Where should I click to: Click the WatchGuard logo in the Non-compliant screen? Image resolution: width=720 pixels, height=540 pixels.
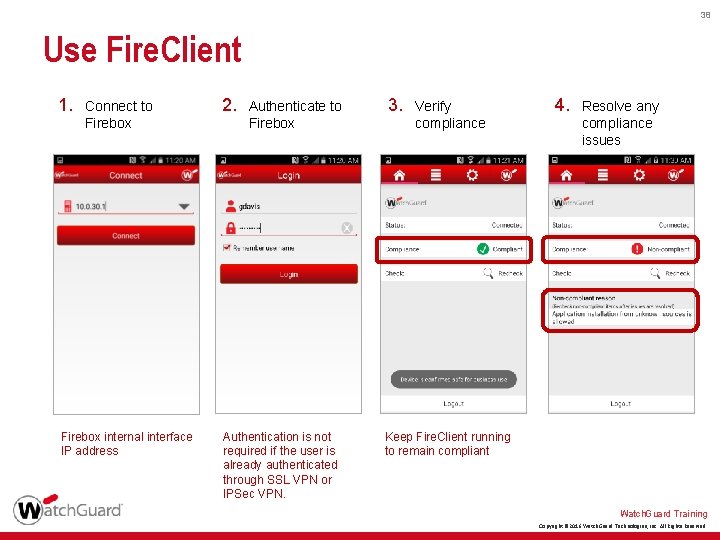pos(573,202)
